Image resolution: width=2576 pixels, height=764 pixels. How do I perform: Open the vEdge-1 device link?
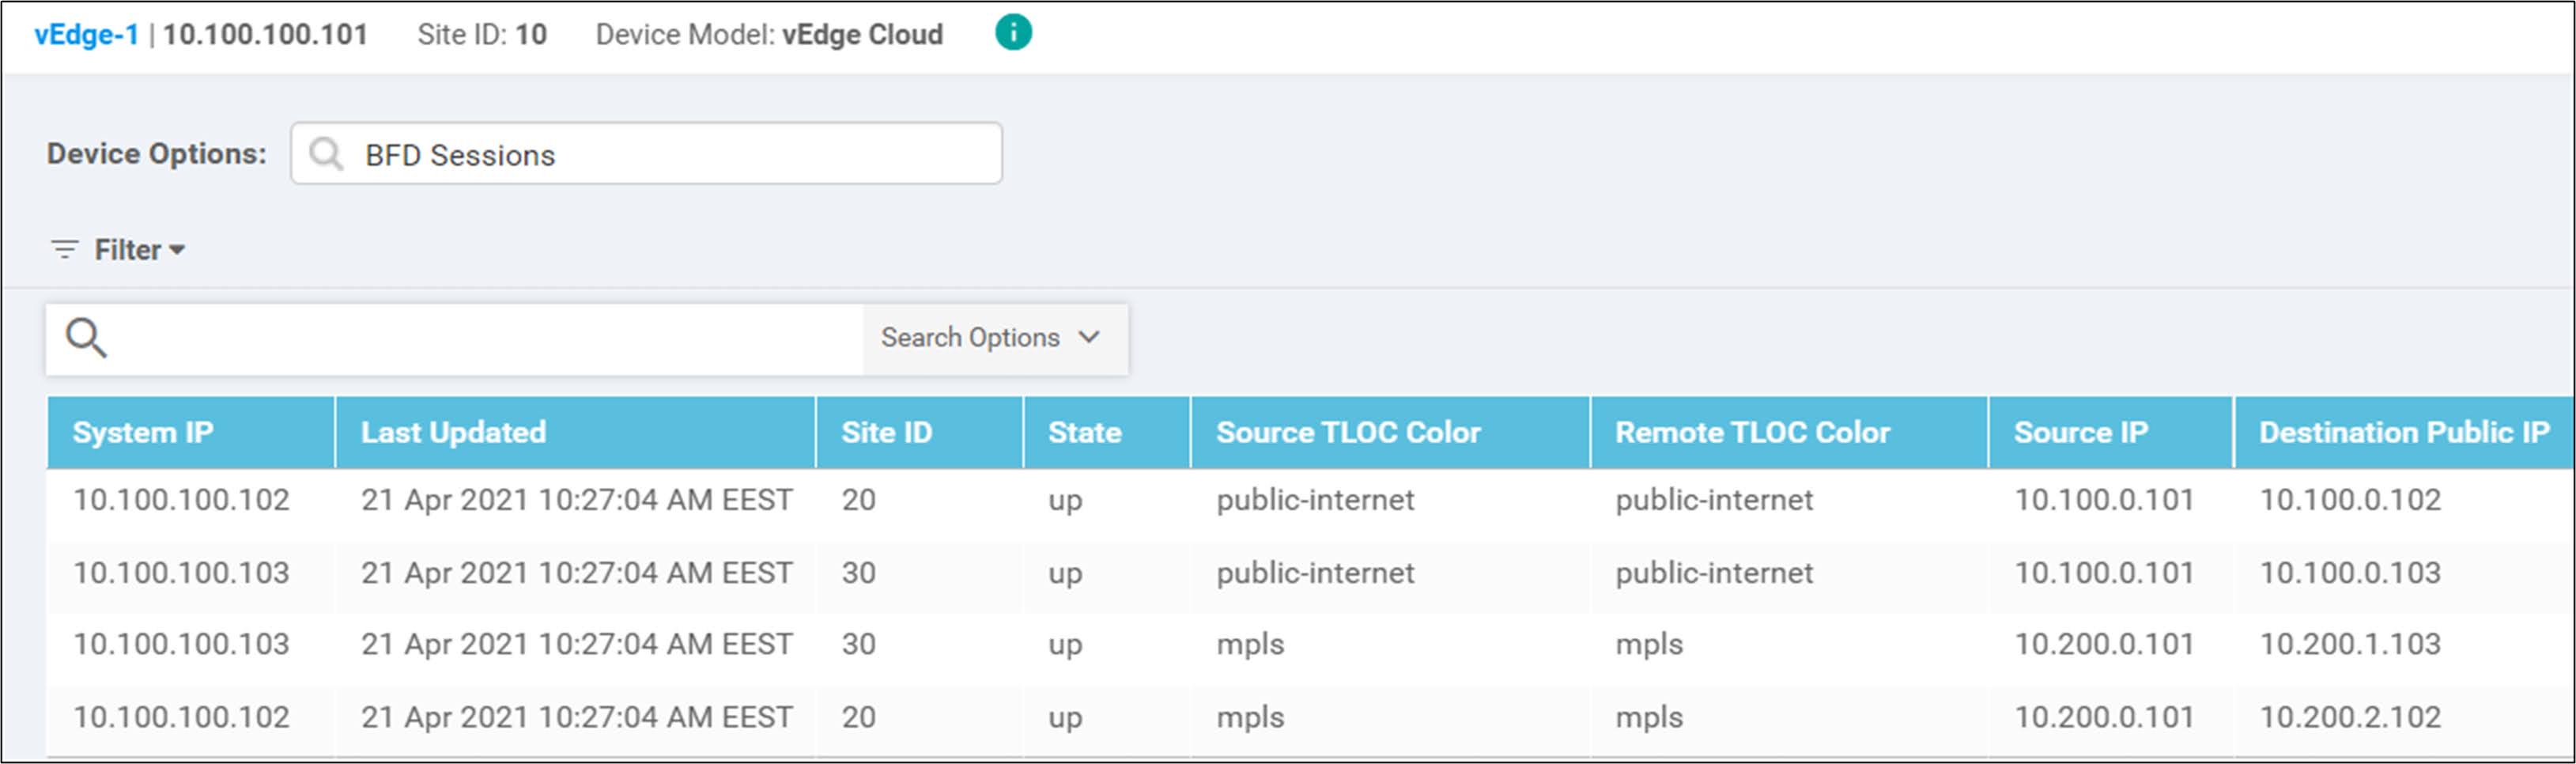click(x=86, y=35)
